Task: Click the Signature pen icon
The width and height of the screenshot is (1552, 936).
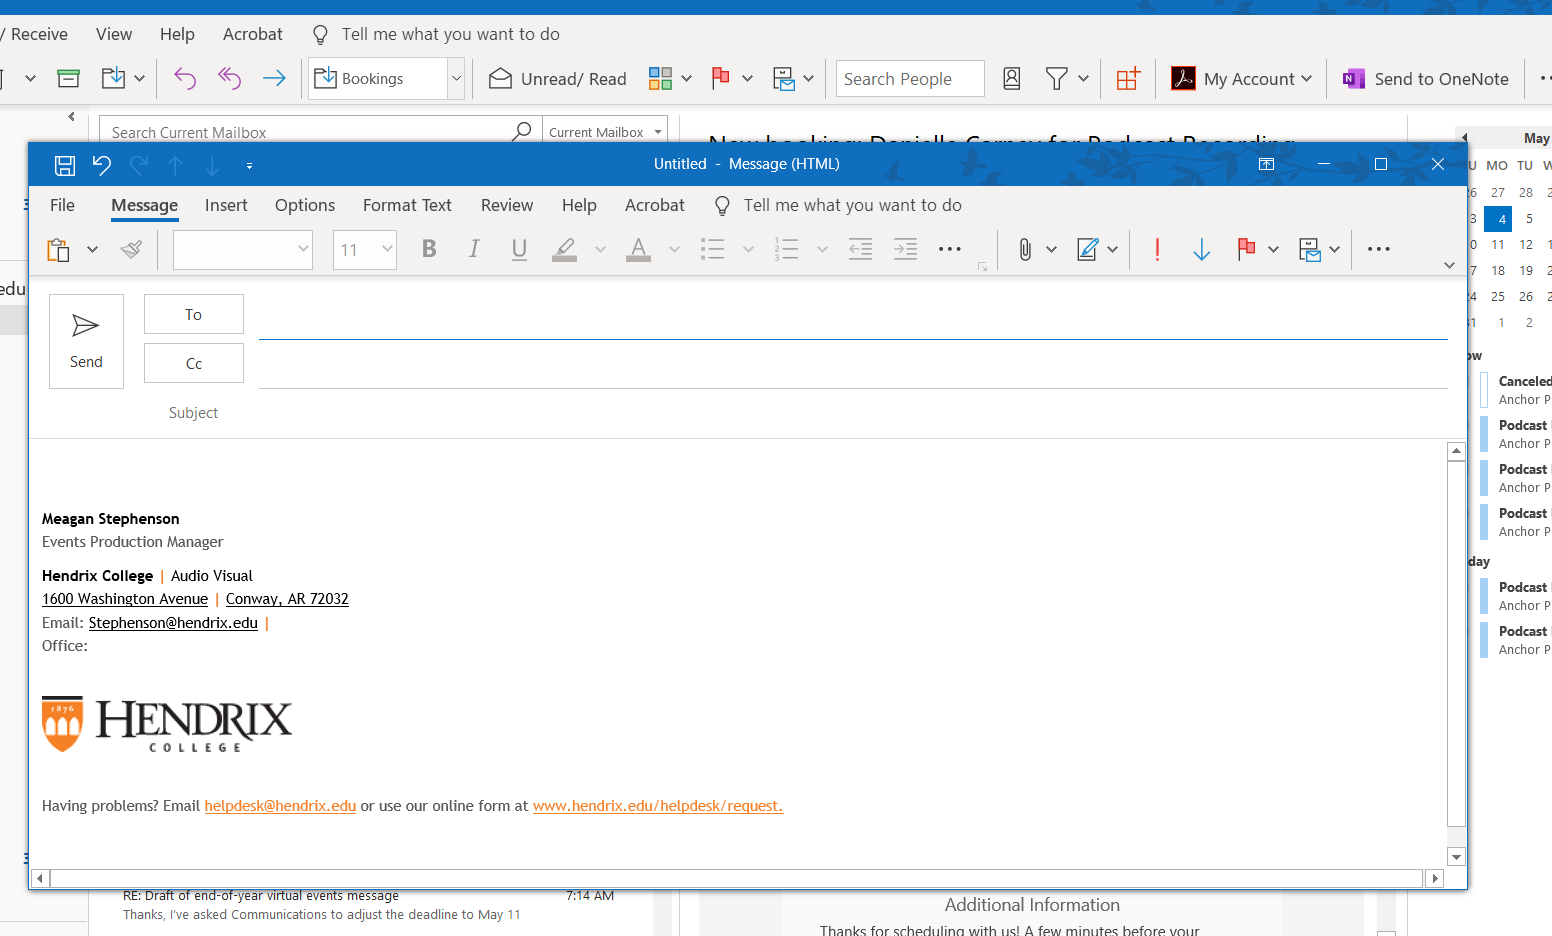Action: click(1088, 249)
